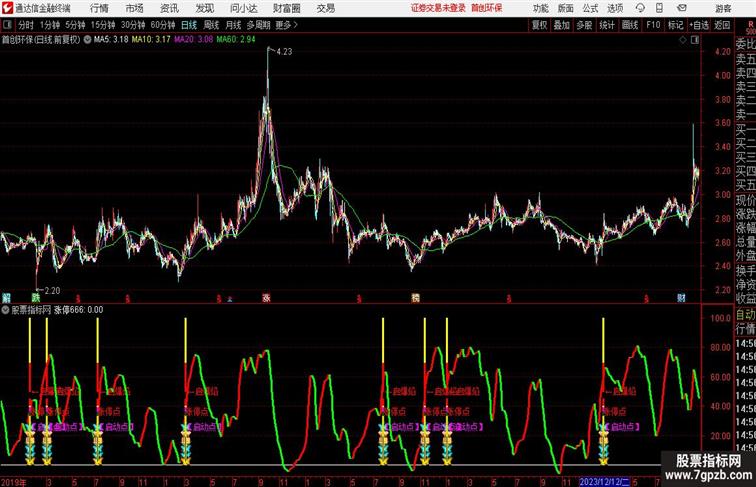
Task: Switch to 5分钟 period
Action: coord(75,25)
